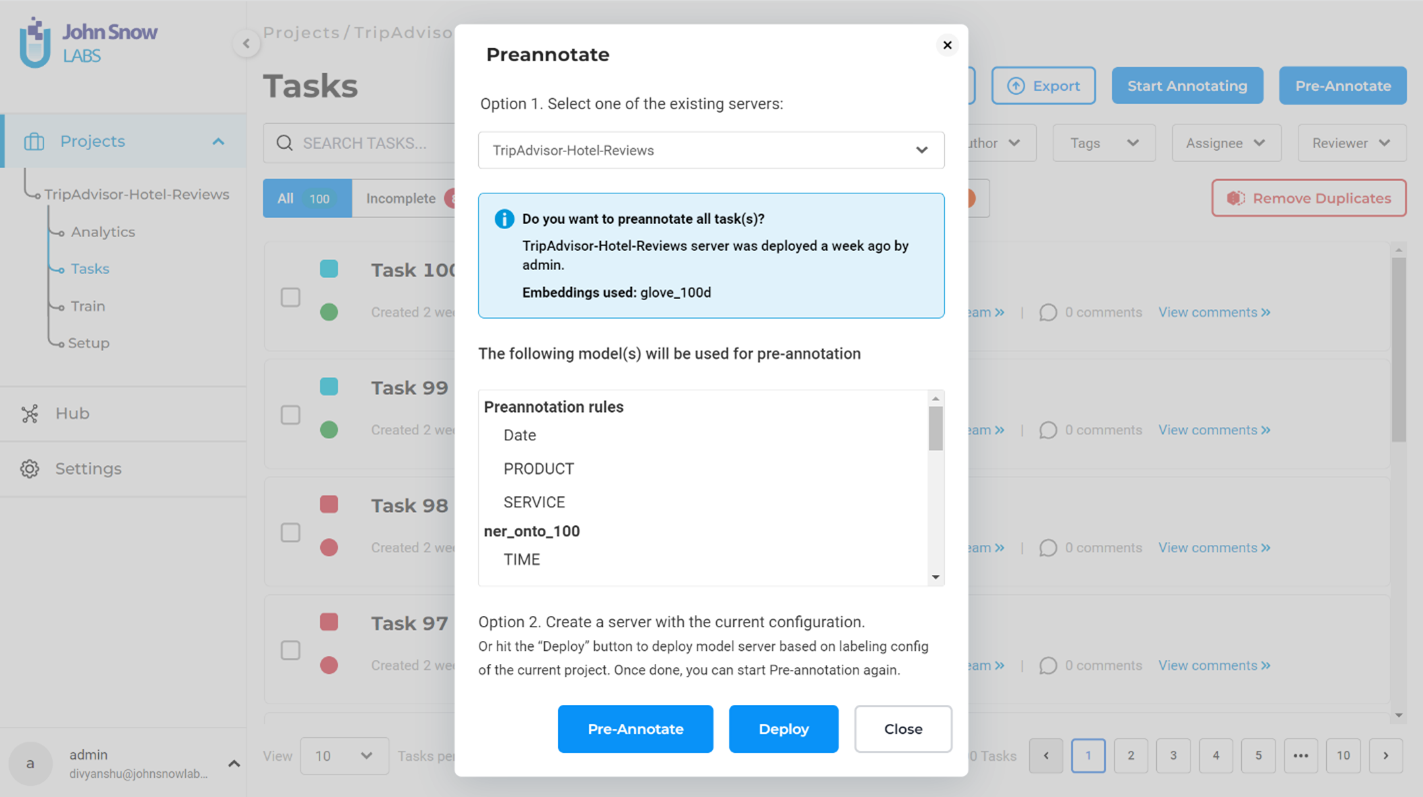Image resolution: width=1423 pixels, height=797 pixels.
Task: Open the TripAdvisor-Hotel-Reviews project tree item
Action: [x=137, y=194]
